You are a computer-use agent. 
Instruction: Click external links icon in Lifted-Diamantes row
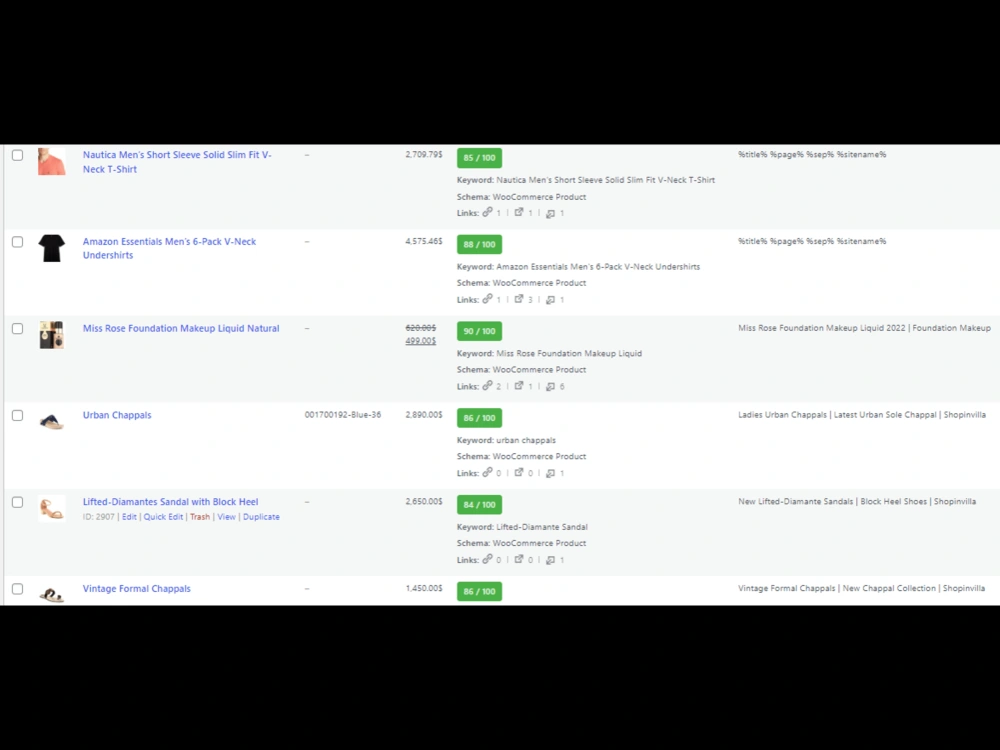(x=519, y=559)
